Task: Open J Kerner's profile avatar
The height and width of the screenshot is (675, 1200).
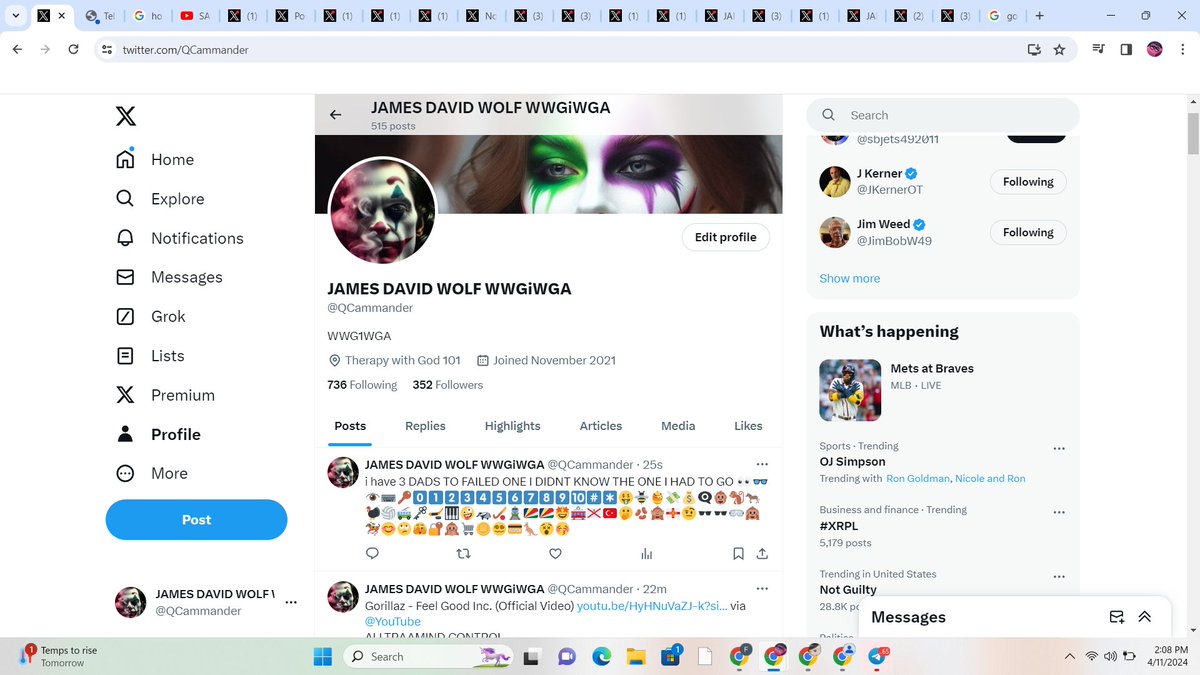Action: (x=835, y=182)
